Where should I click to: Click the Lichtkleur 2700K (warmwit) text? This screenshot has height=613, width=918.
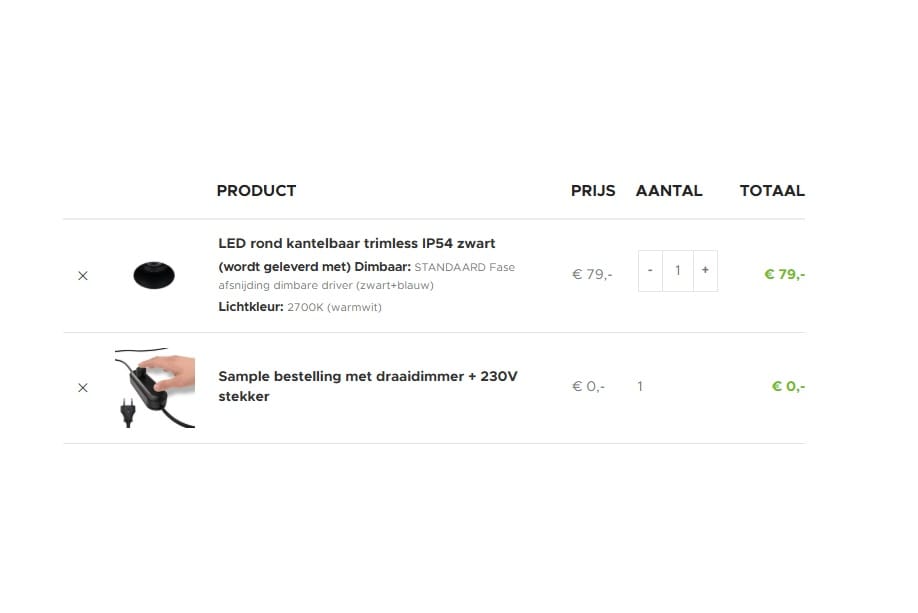(300, 307)
